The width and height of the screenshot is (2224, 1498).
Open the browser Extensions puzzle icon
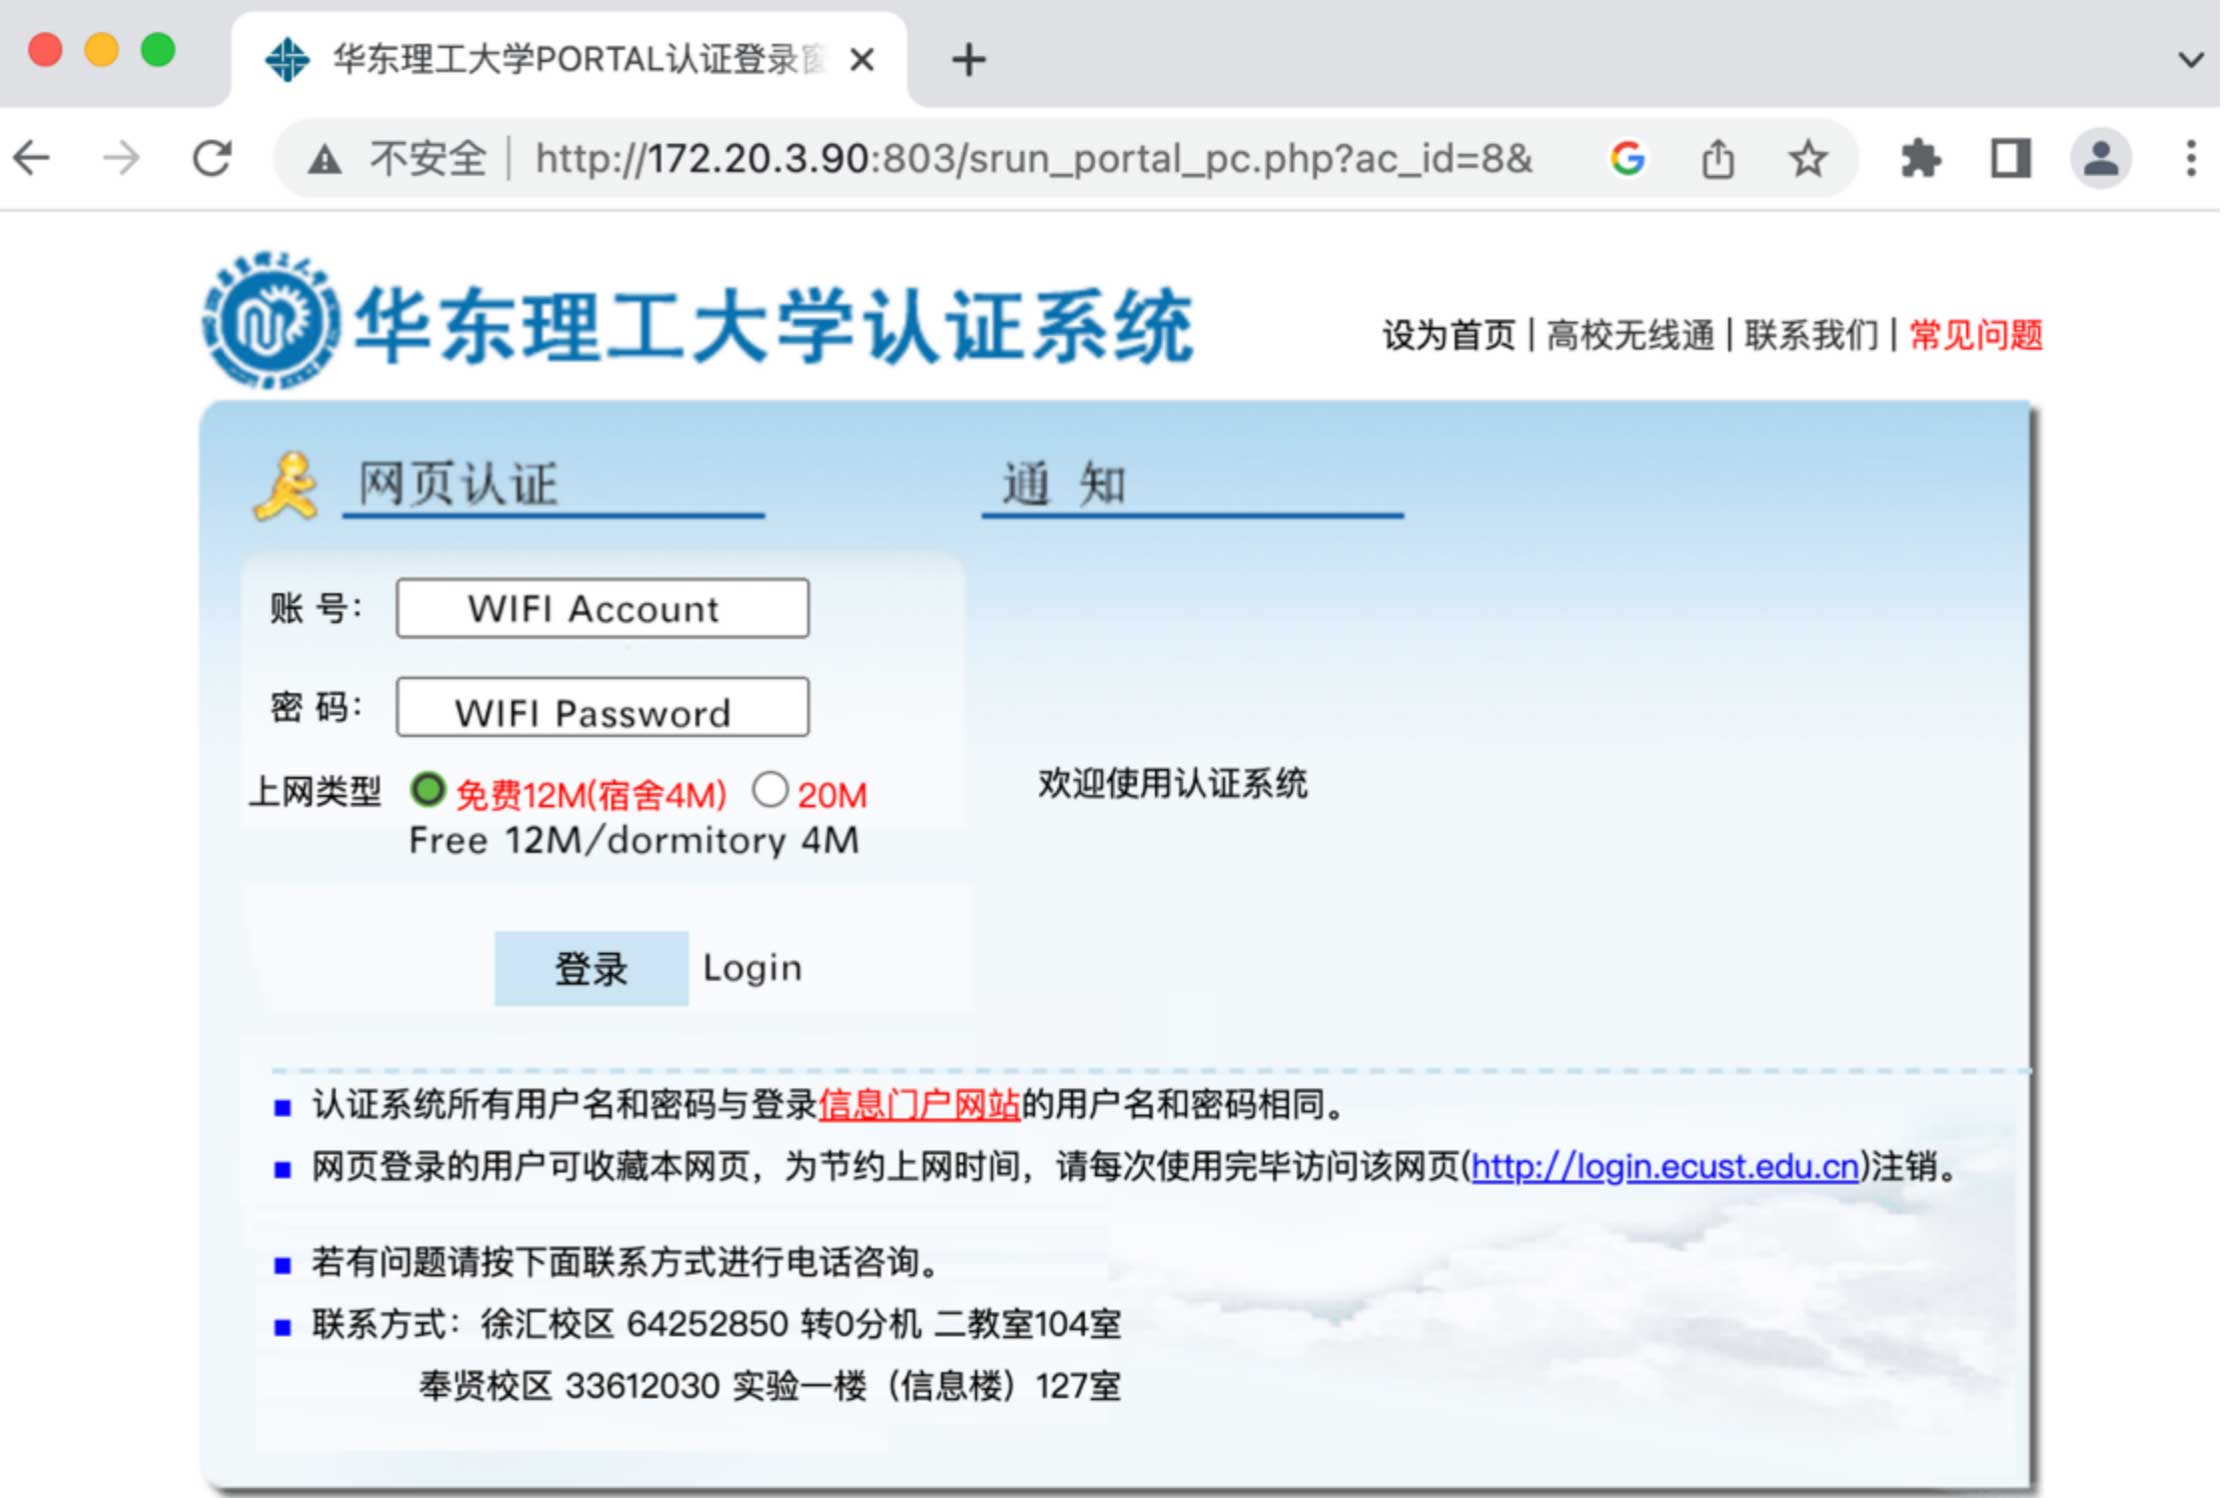click(1921, 158)
